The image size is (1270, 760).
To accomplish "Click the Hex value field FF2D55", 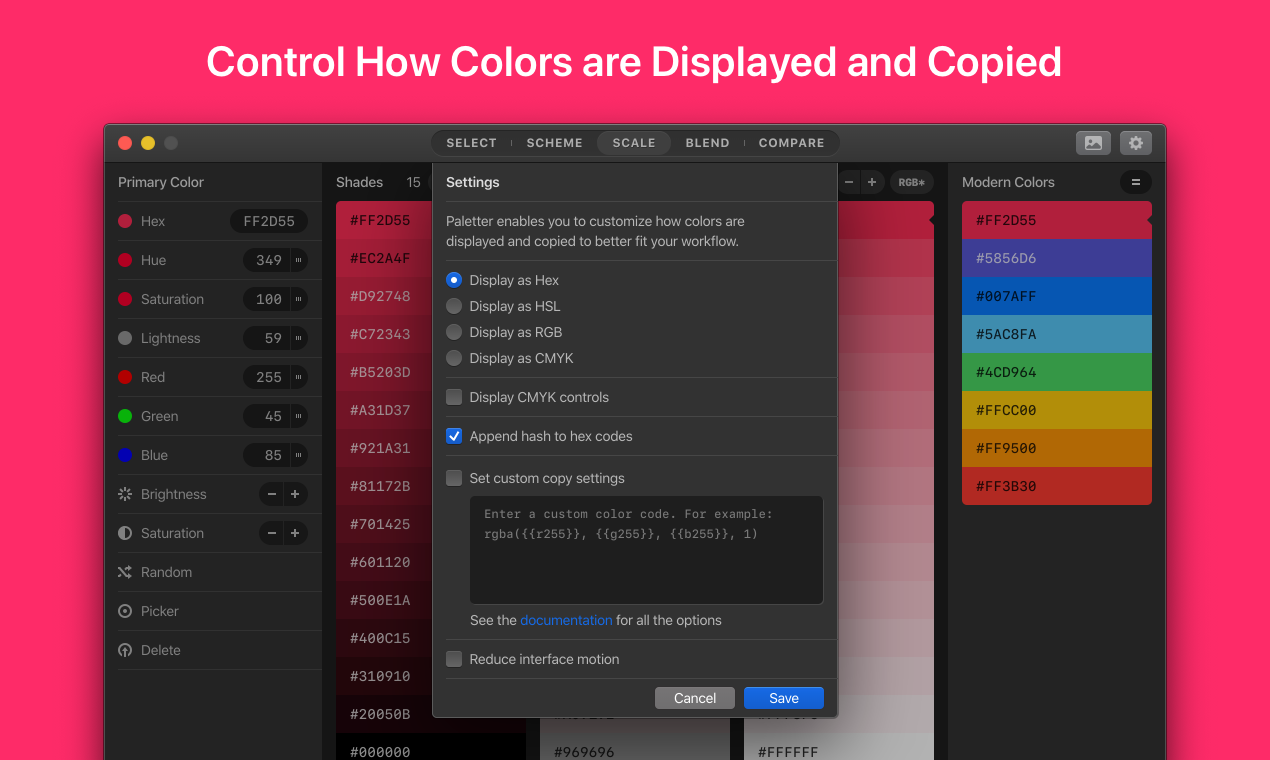I will click(x=269, y=221).
